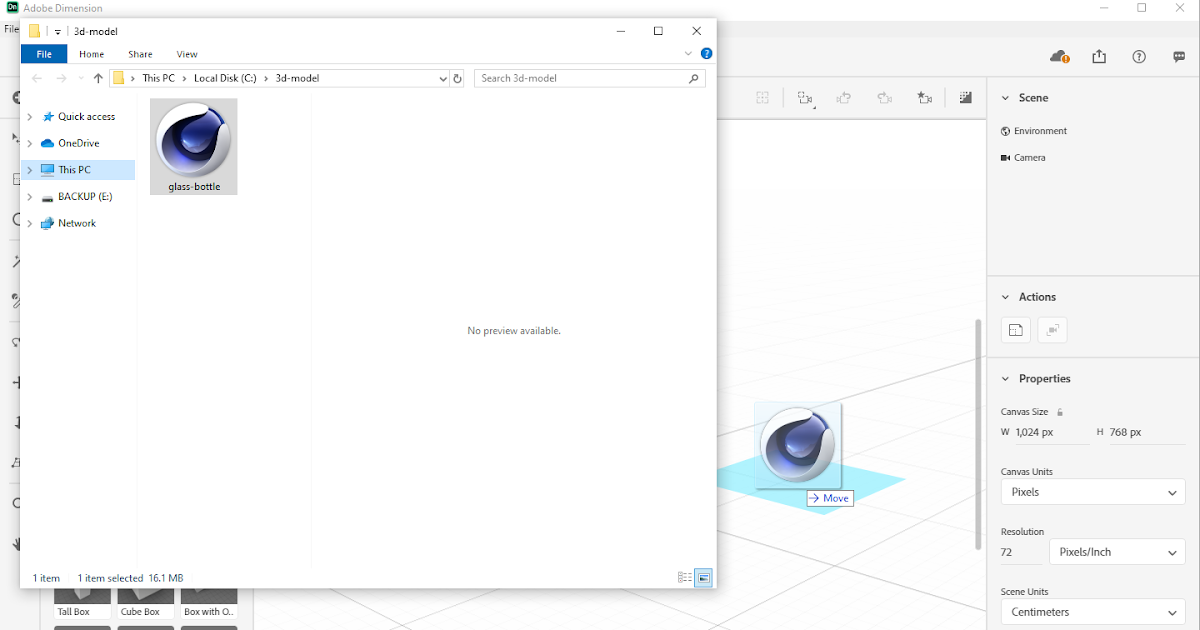Collapse the Properties panel section
This screenshot has height=630, width=1200.
tap(1006, 379)
